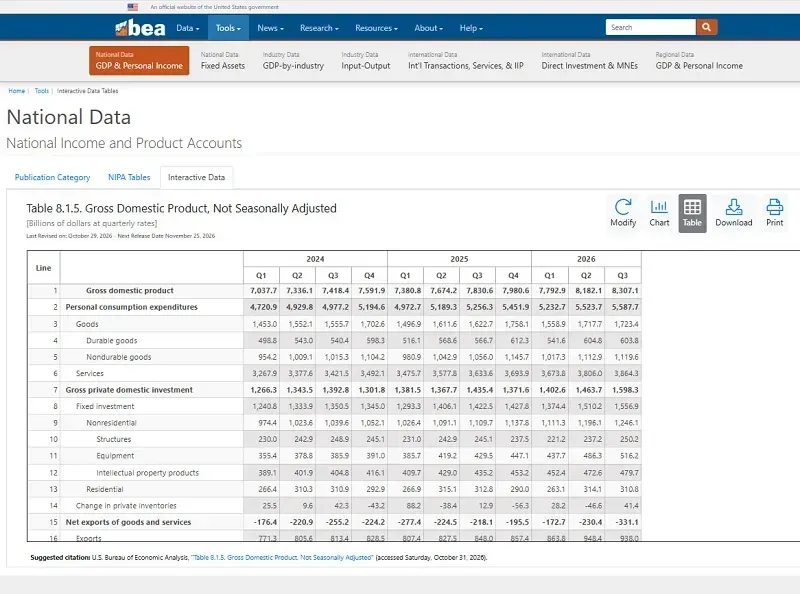
Task: Open the Resources dropdown menu
Action: coord(376,28)
